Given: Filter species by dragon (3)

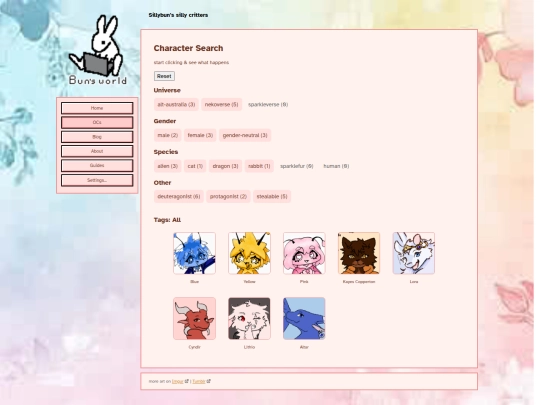Looking at the screenshot, I should coord(225,166).
